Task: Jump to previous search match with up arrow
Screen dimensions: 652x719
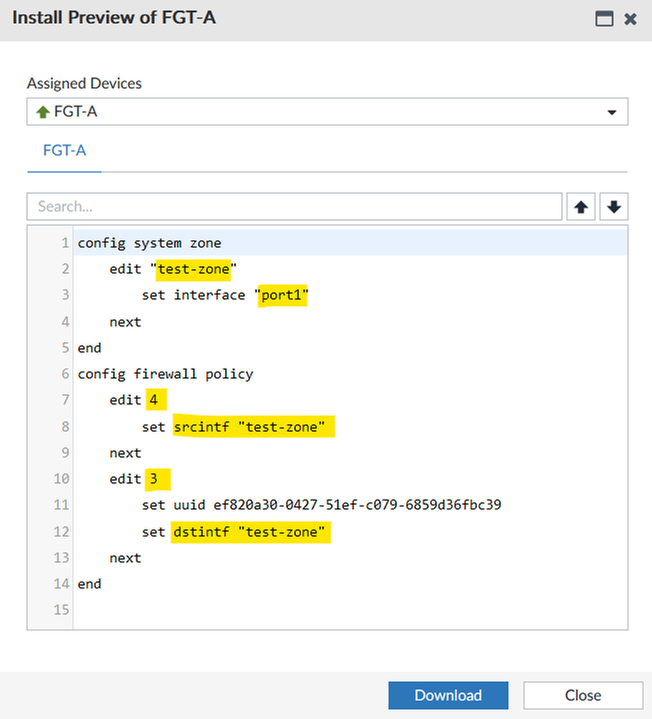Action: [x=580, y=207]
